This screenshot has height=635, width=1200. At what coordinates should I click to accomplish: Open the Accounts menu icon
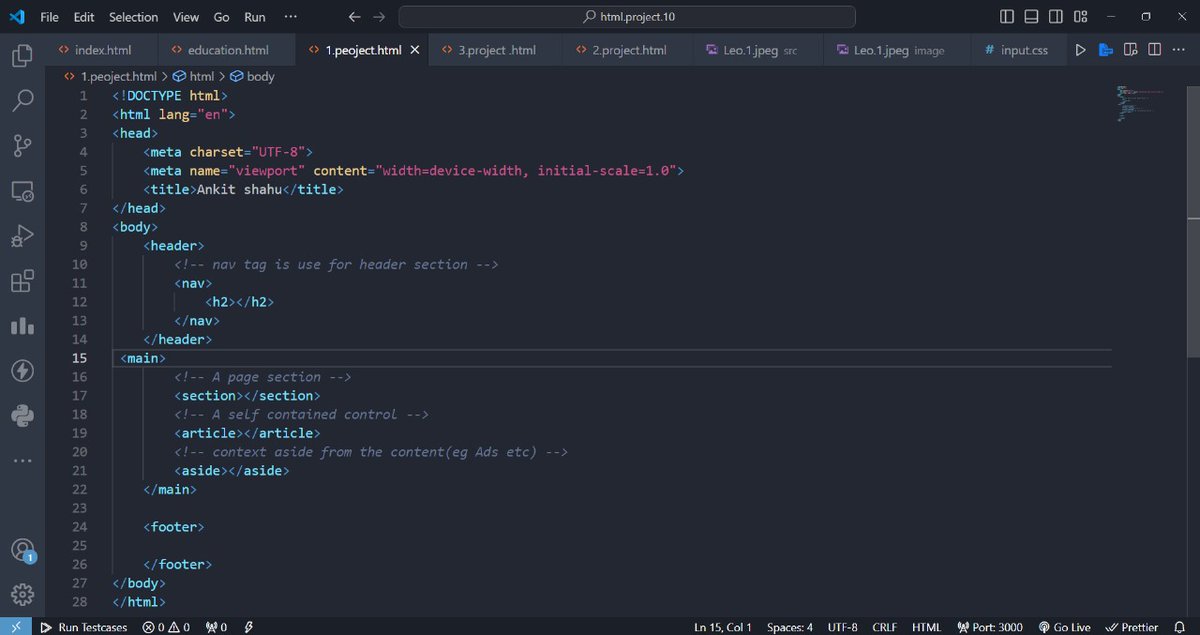[x=22, y=550]
